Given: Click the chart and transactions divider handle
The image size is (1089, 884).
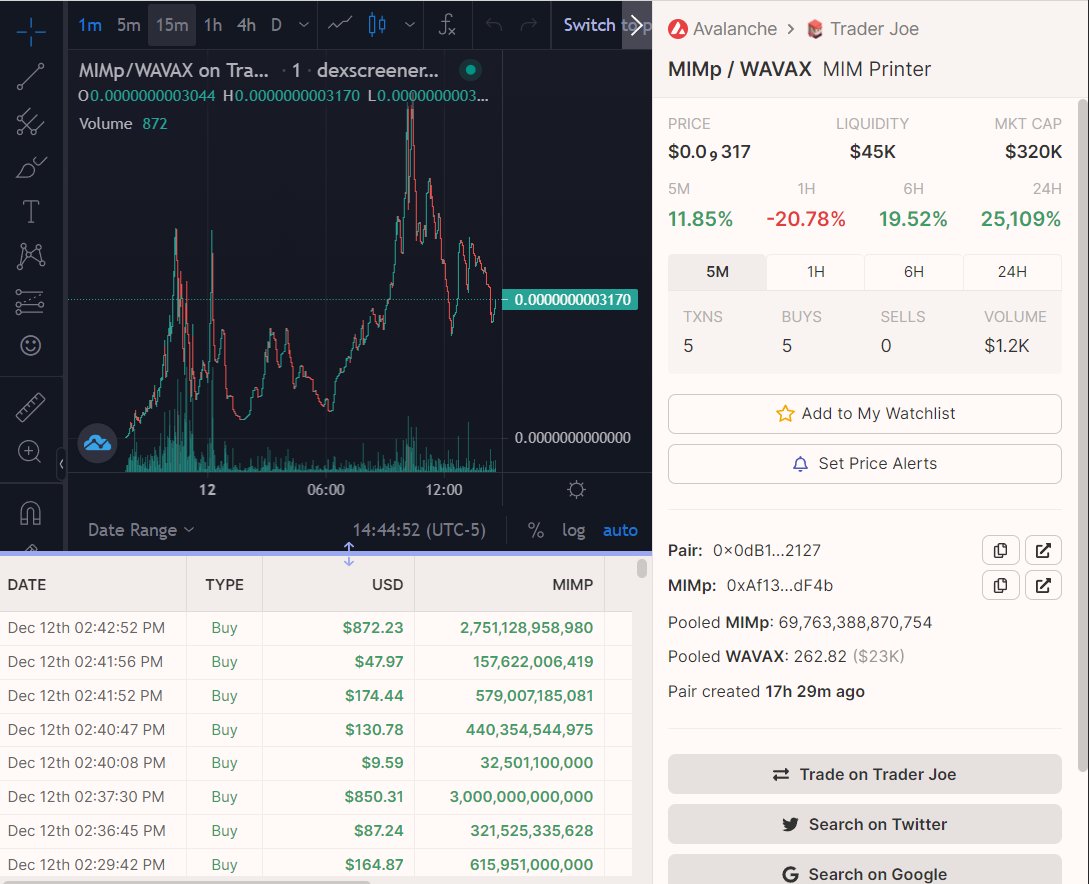Looking at the screenshot, I should point(349,553).
